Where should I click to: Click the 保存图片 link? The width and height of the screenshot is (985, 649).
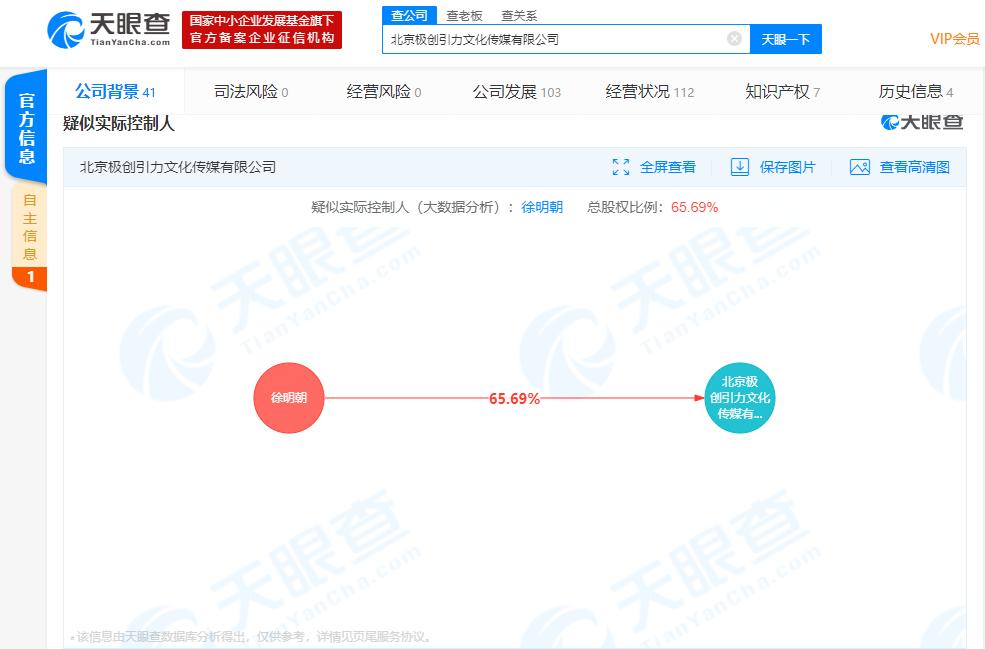pos(787,167)
